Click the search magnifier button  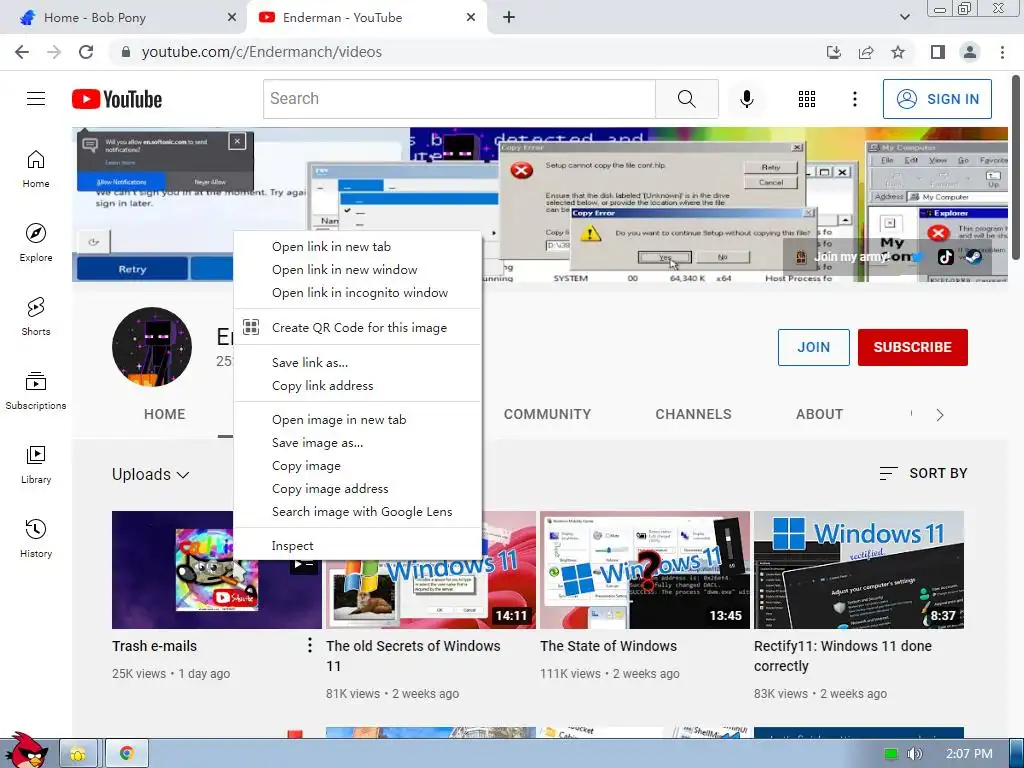[686, 99]
